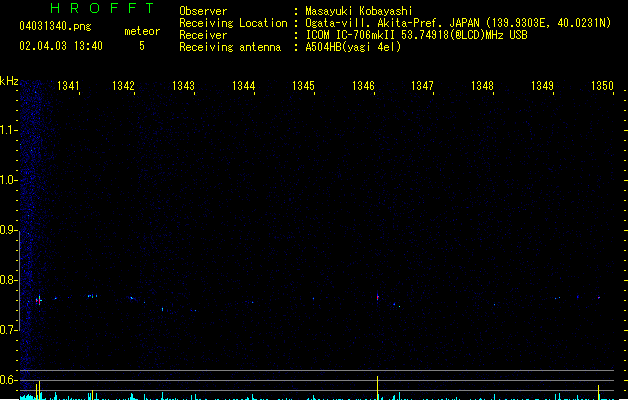Click time axis label 1348

tap(482, 86)
